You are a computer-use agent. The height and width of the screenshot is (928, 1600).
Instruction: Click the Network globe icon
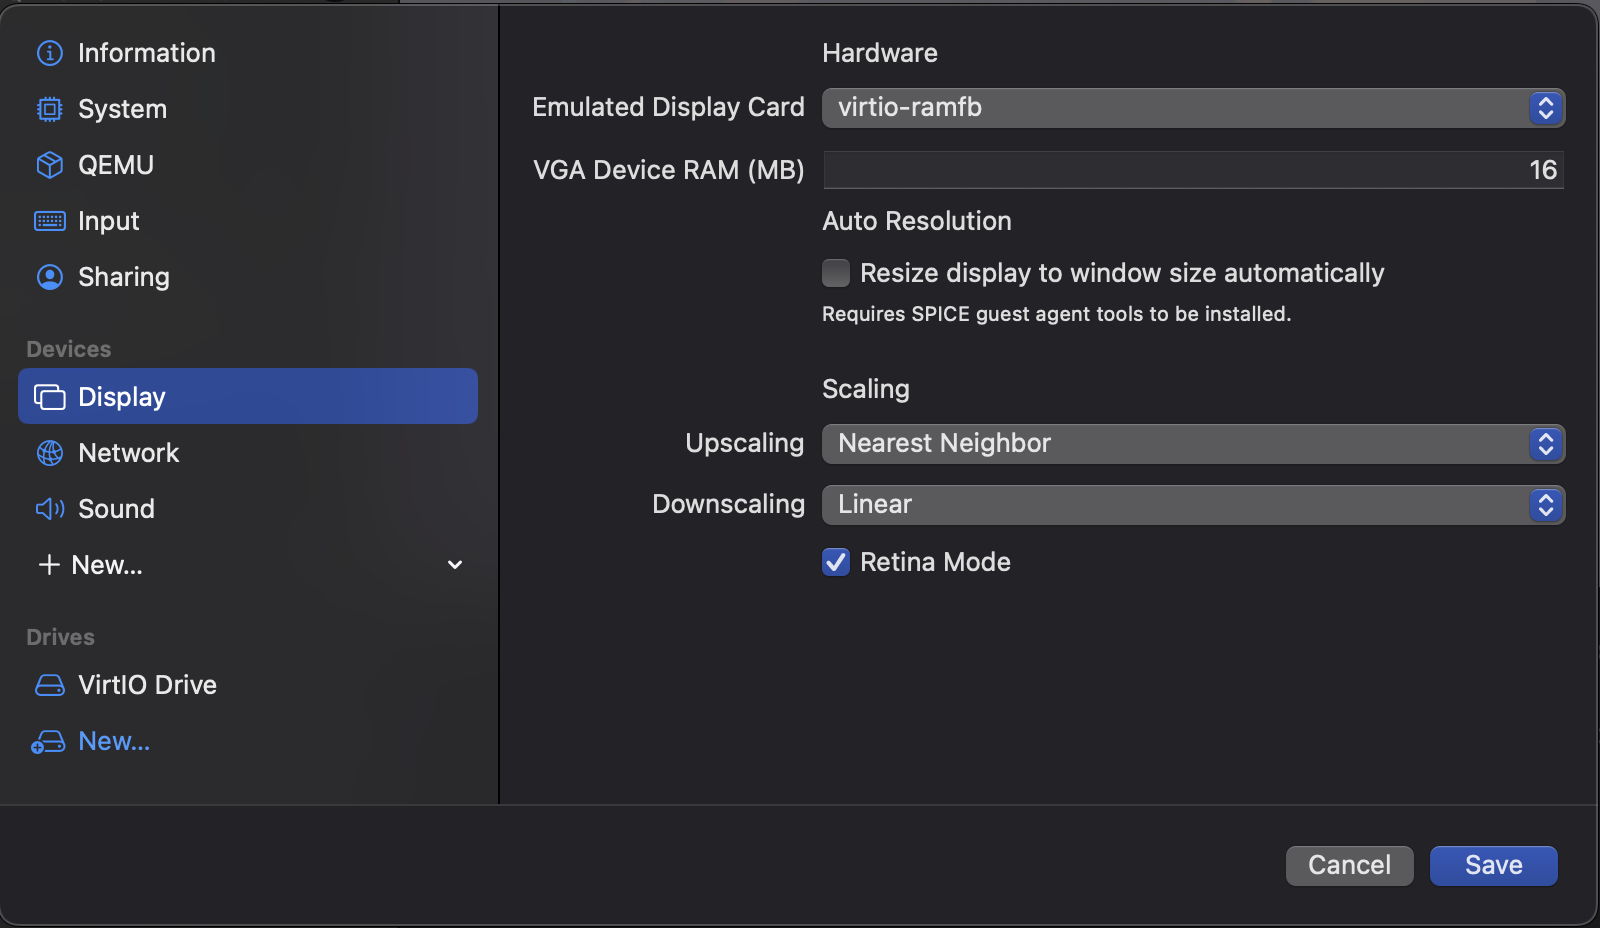(49, 453)
